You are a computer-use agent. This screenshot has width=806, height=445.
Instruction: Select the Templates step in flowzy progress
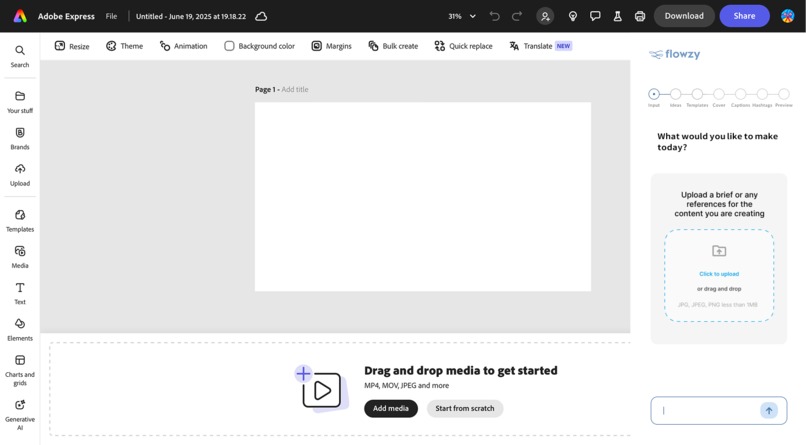pyautogui.click(x=697, y=94)
